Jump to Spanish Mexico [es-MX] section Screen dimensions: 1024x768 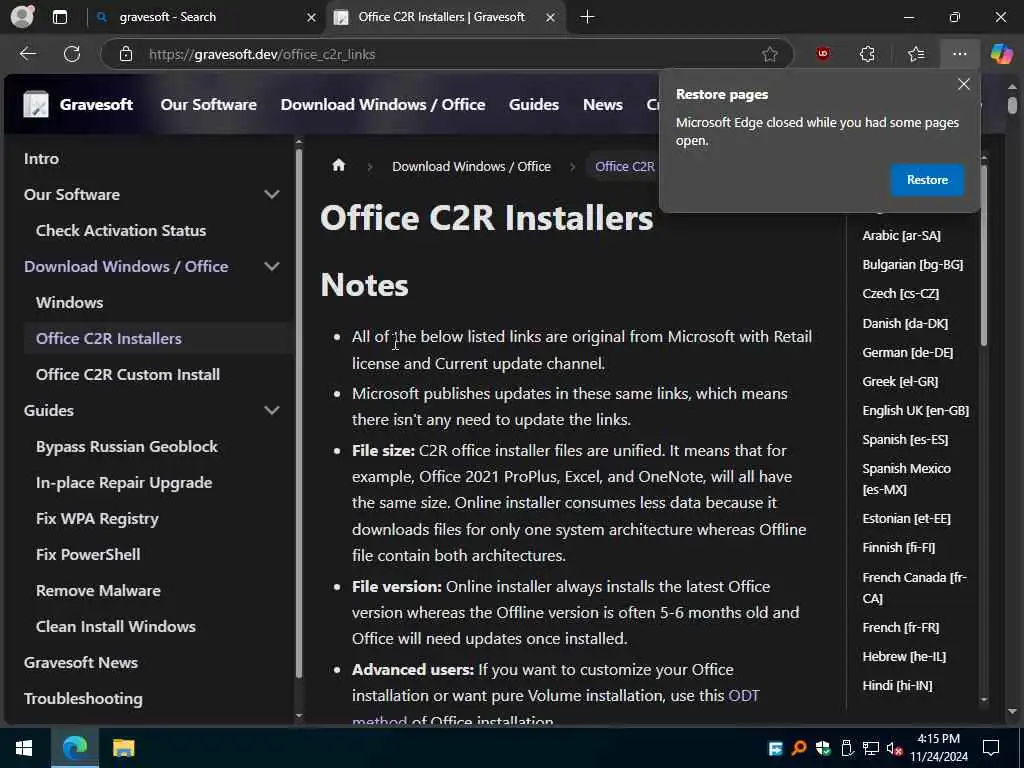click(x=906, y=479)
